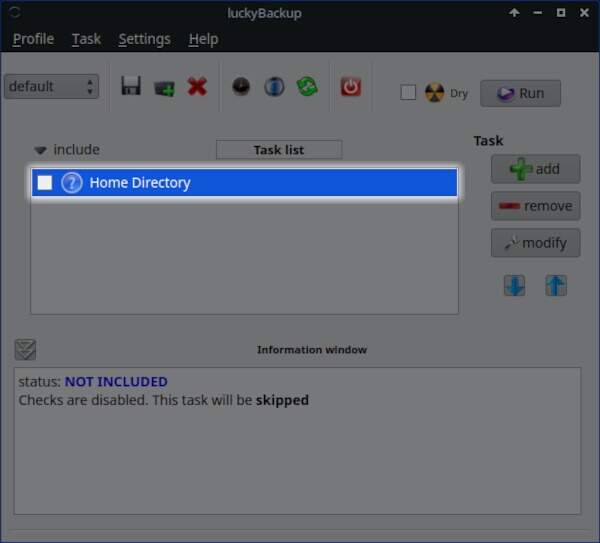
Task: Click the remove task button
Action: pos(536,206)
